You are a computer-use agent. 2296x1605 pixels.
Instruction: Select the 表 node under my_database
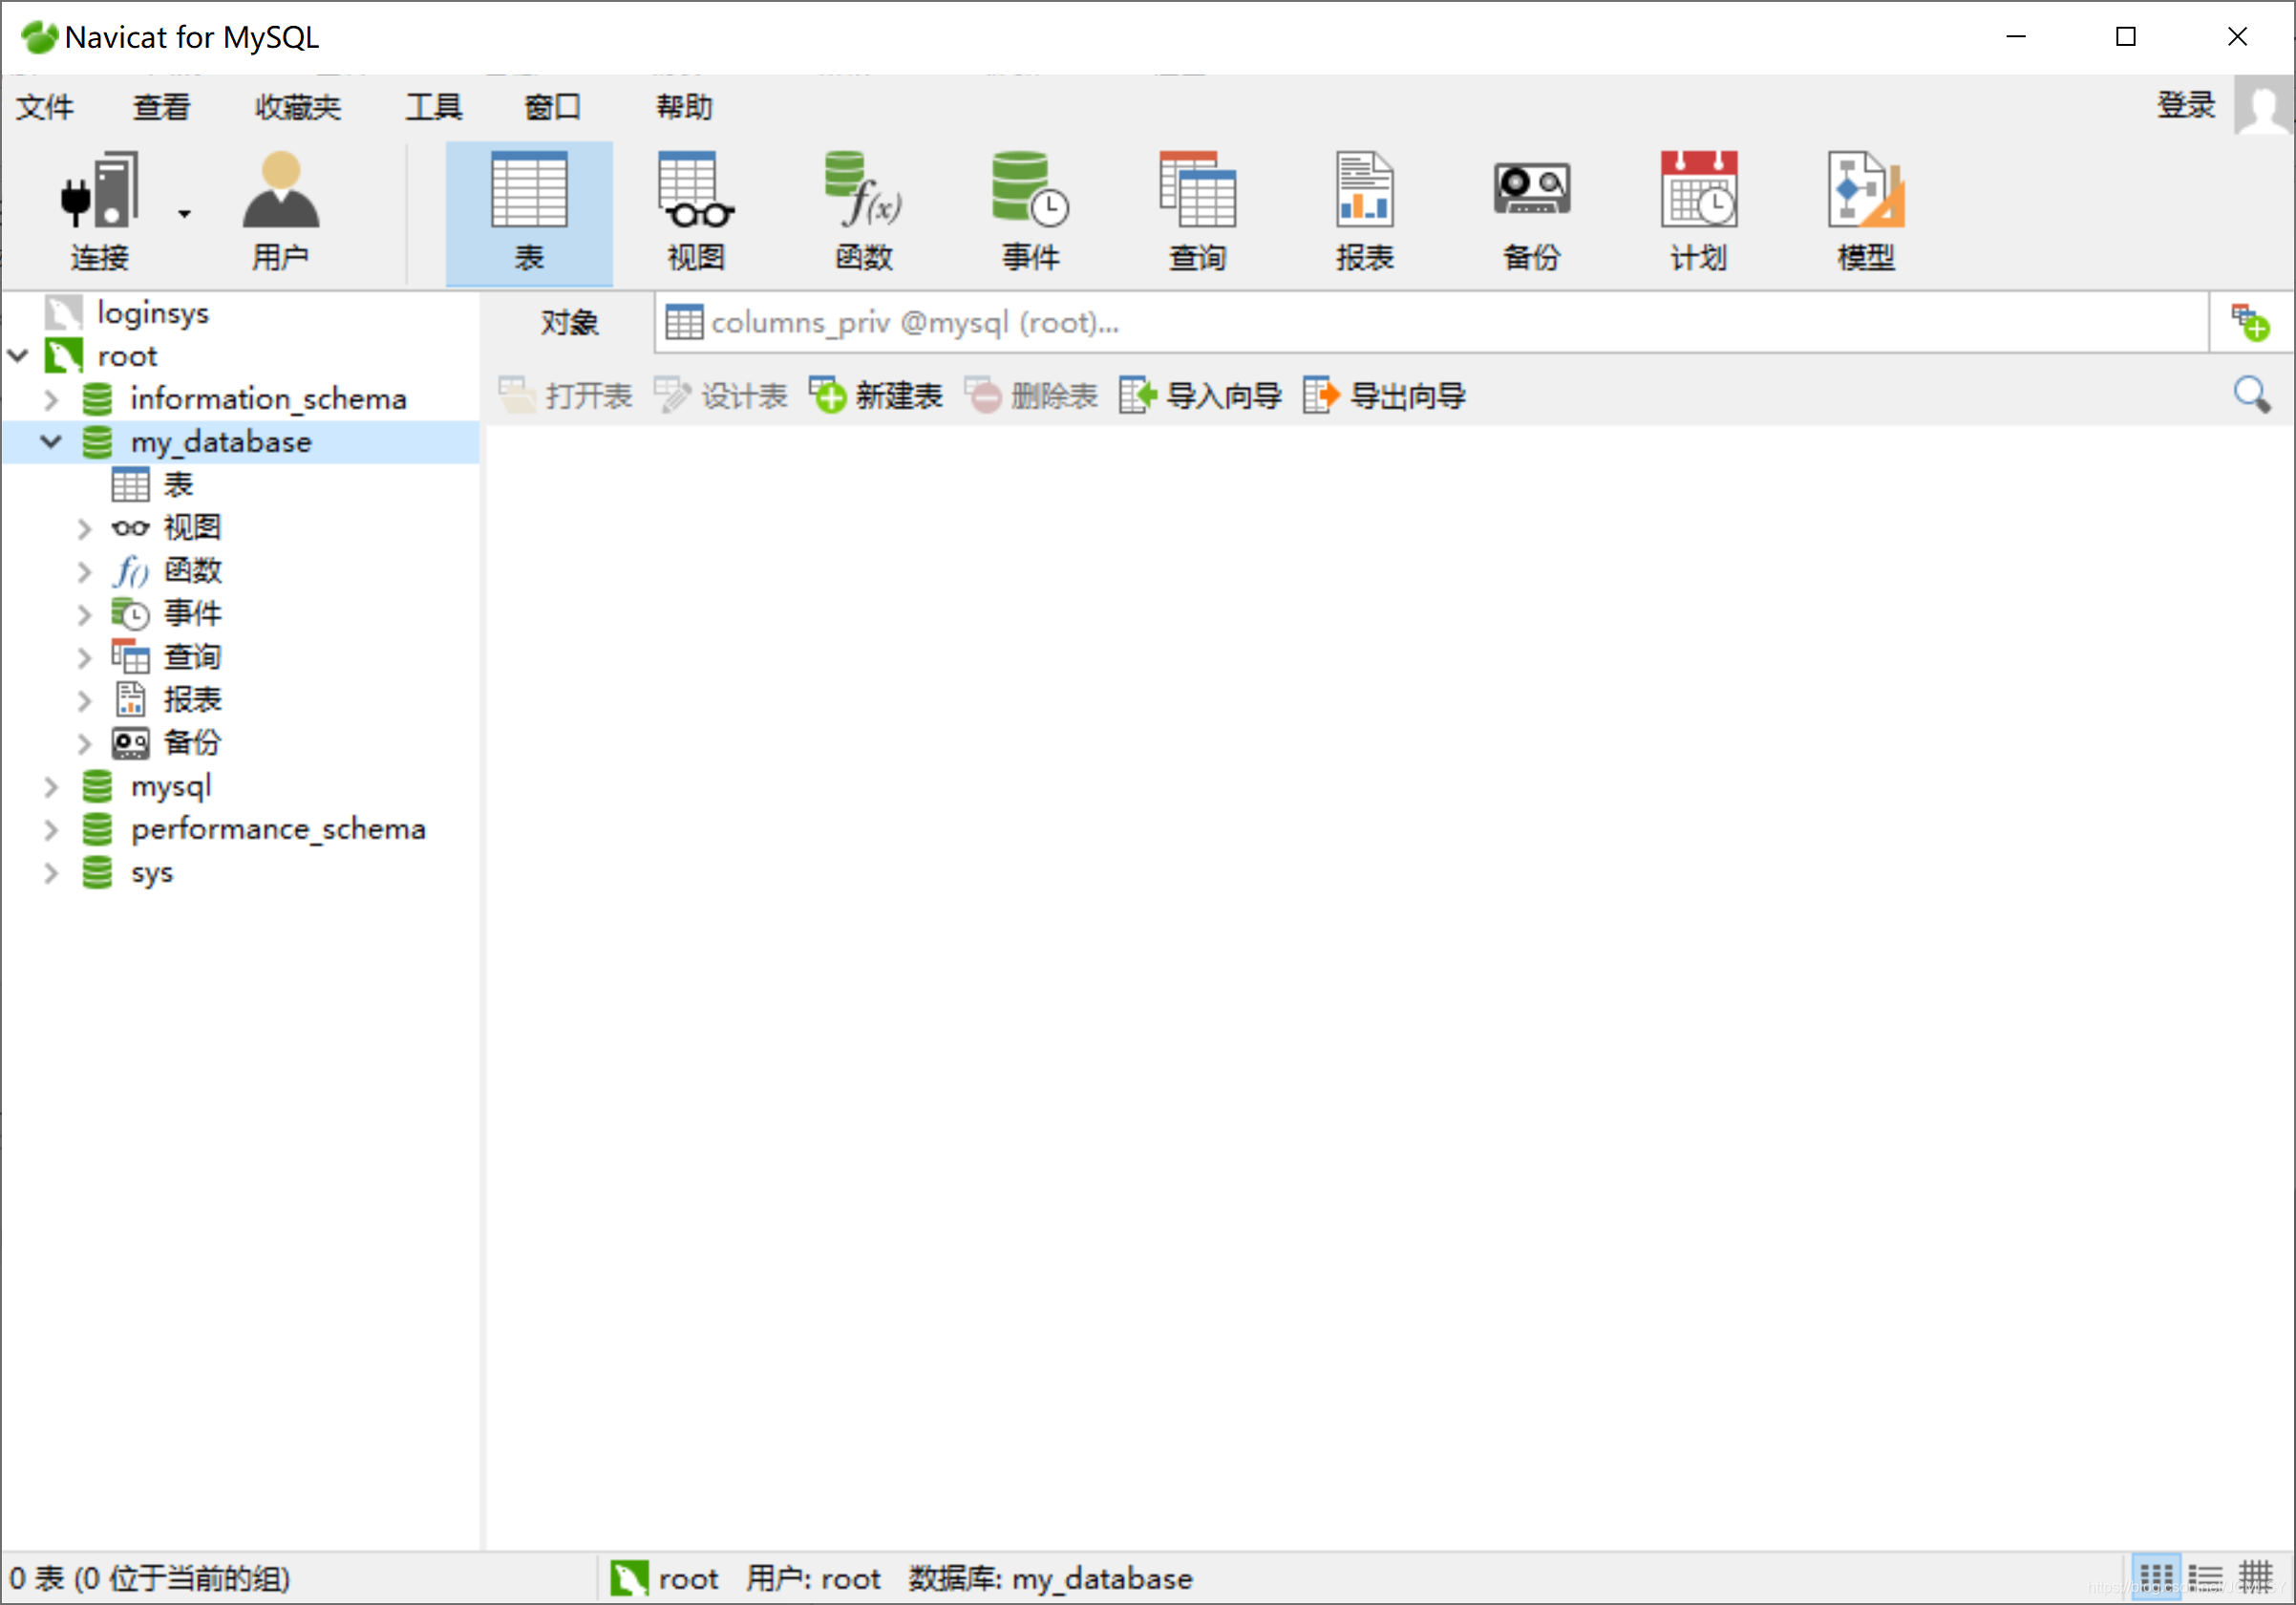coord(178,484)
